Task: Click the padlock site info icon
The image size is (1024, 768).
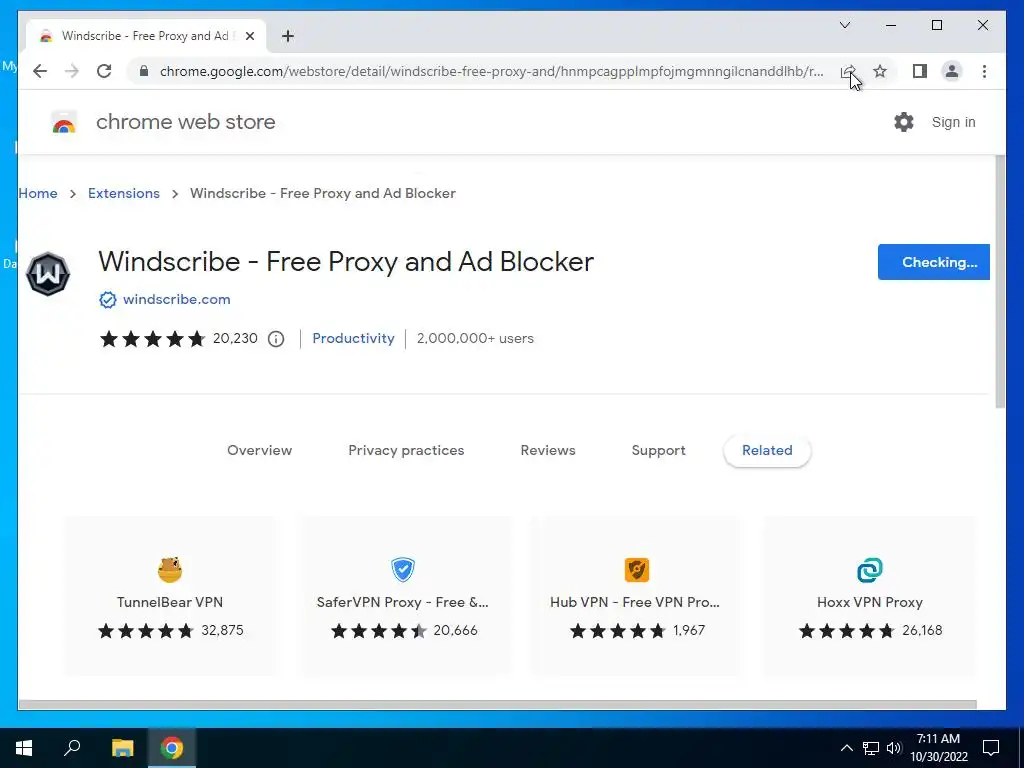Action: click(x=144, y=71)
